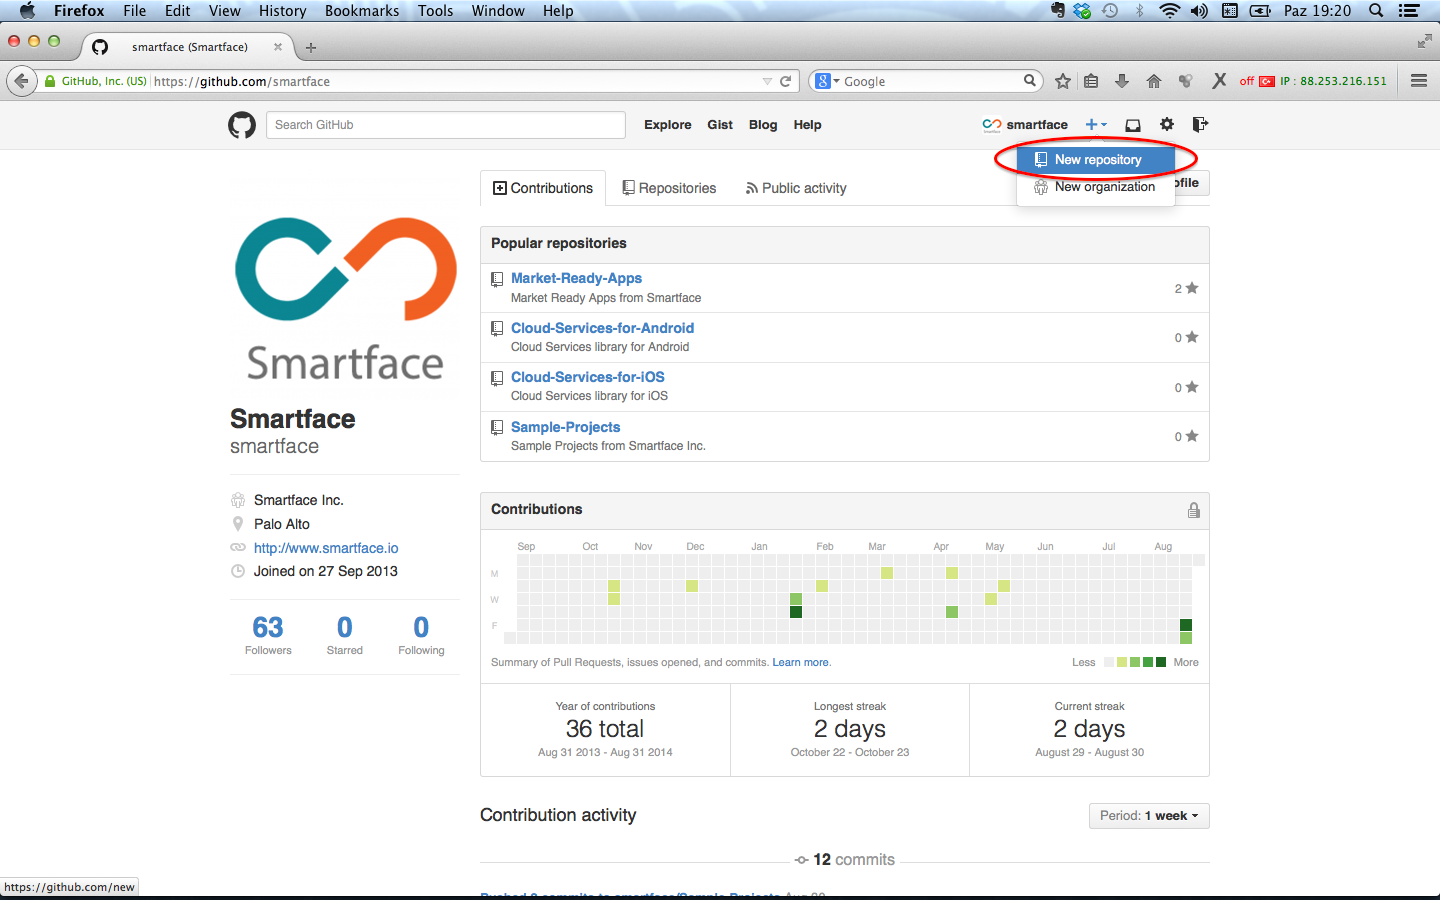Image resolution: width=1440 pixels, height=900 pixels.
Task: Click darkest green contribution square in August
Action: click(x=1186, y=625)
